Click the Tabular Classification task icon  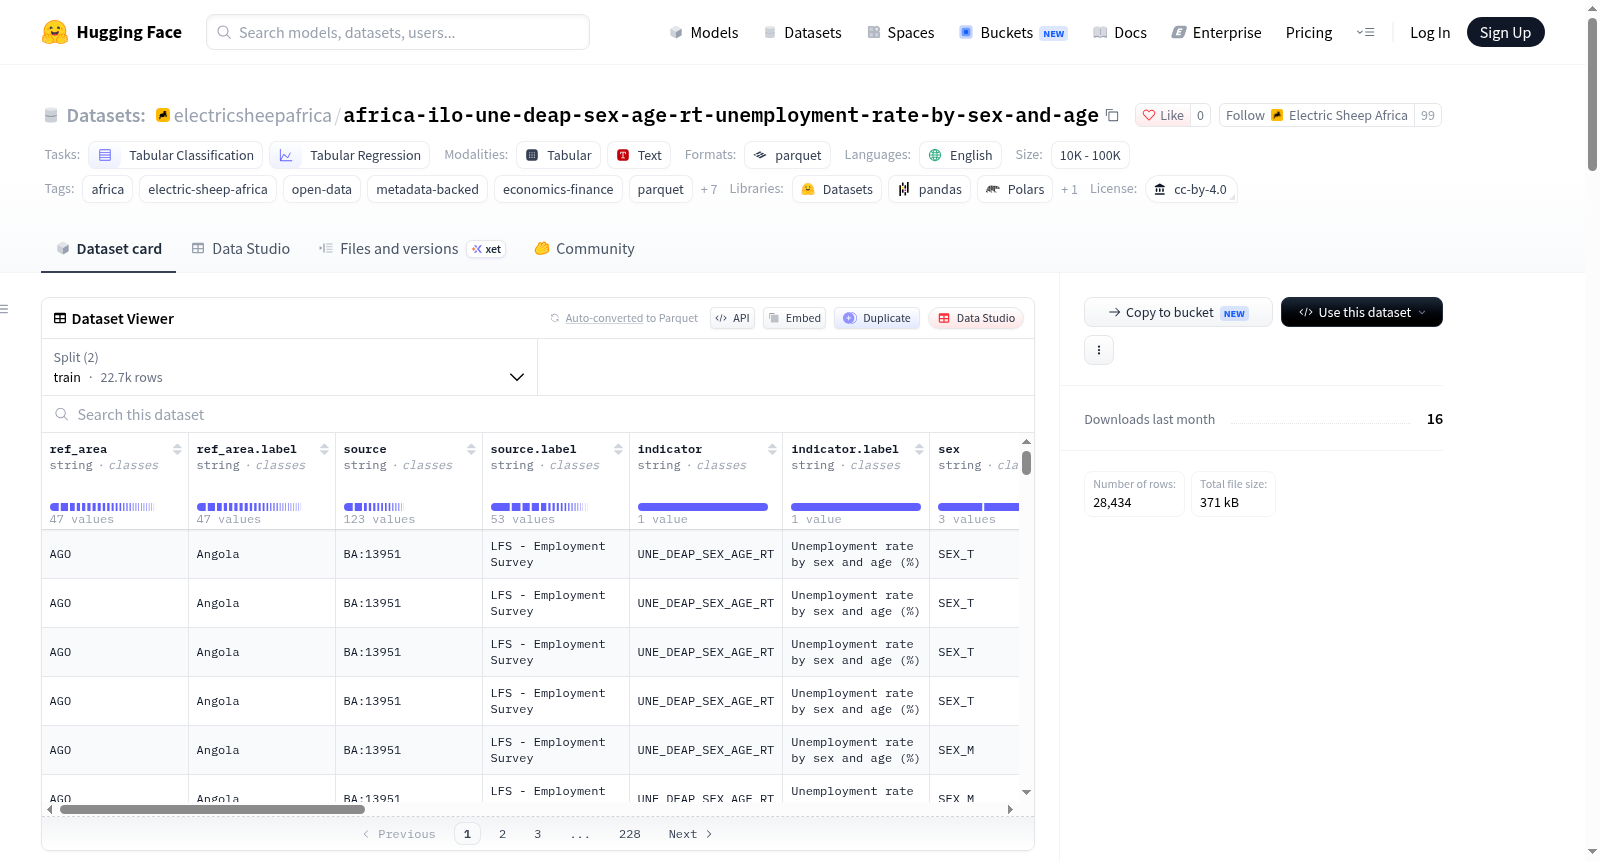point(105,155)
